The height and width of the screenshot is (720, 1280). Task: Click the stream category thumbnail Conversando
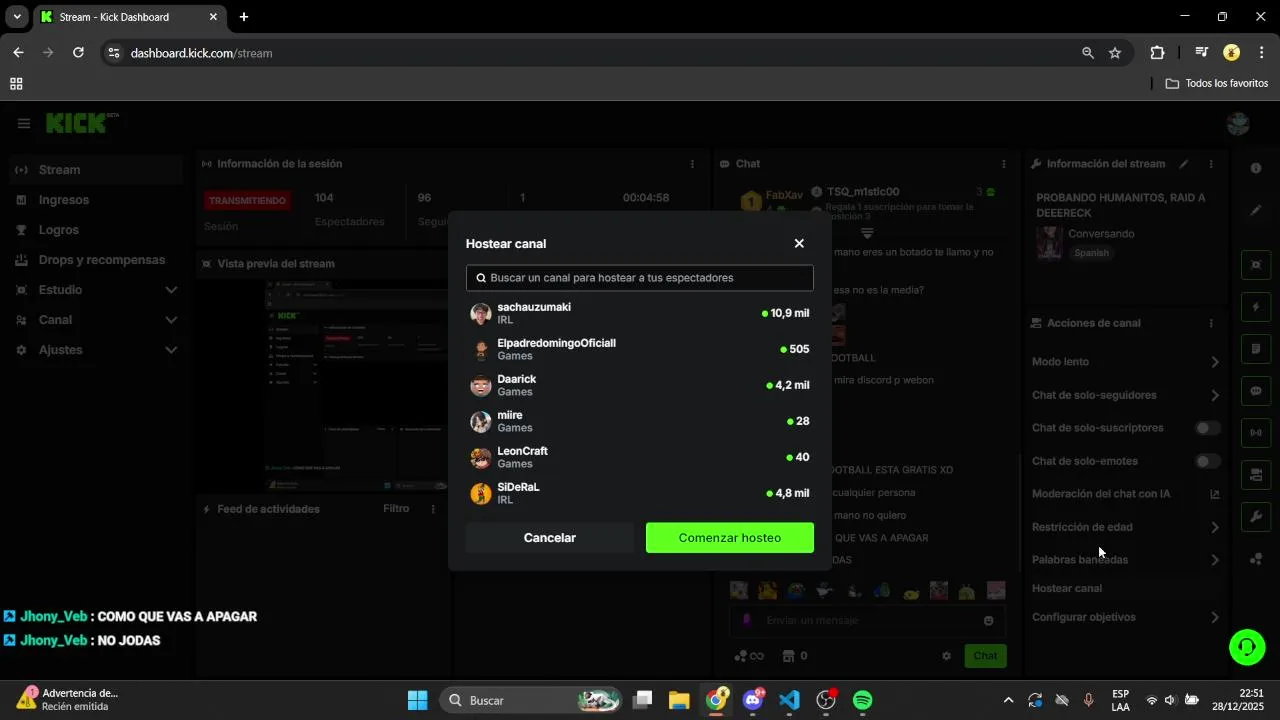click(1049, 243)
